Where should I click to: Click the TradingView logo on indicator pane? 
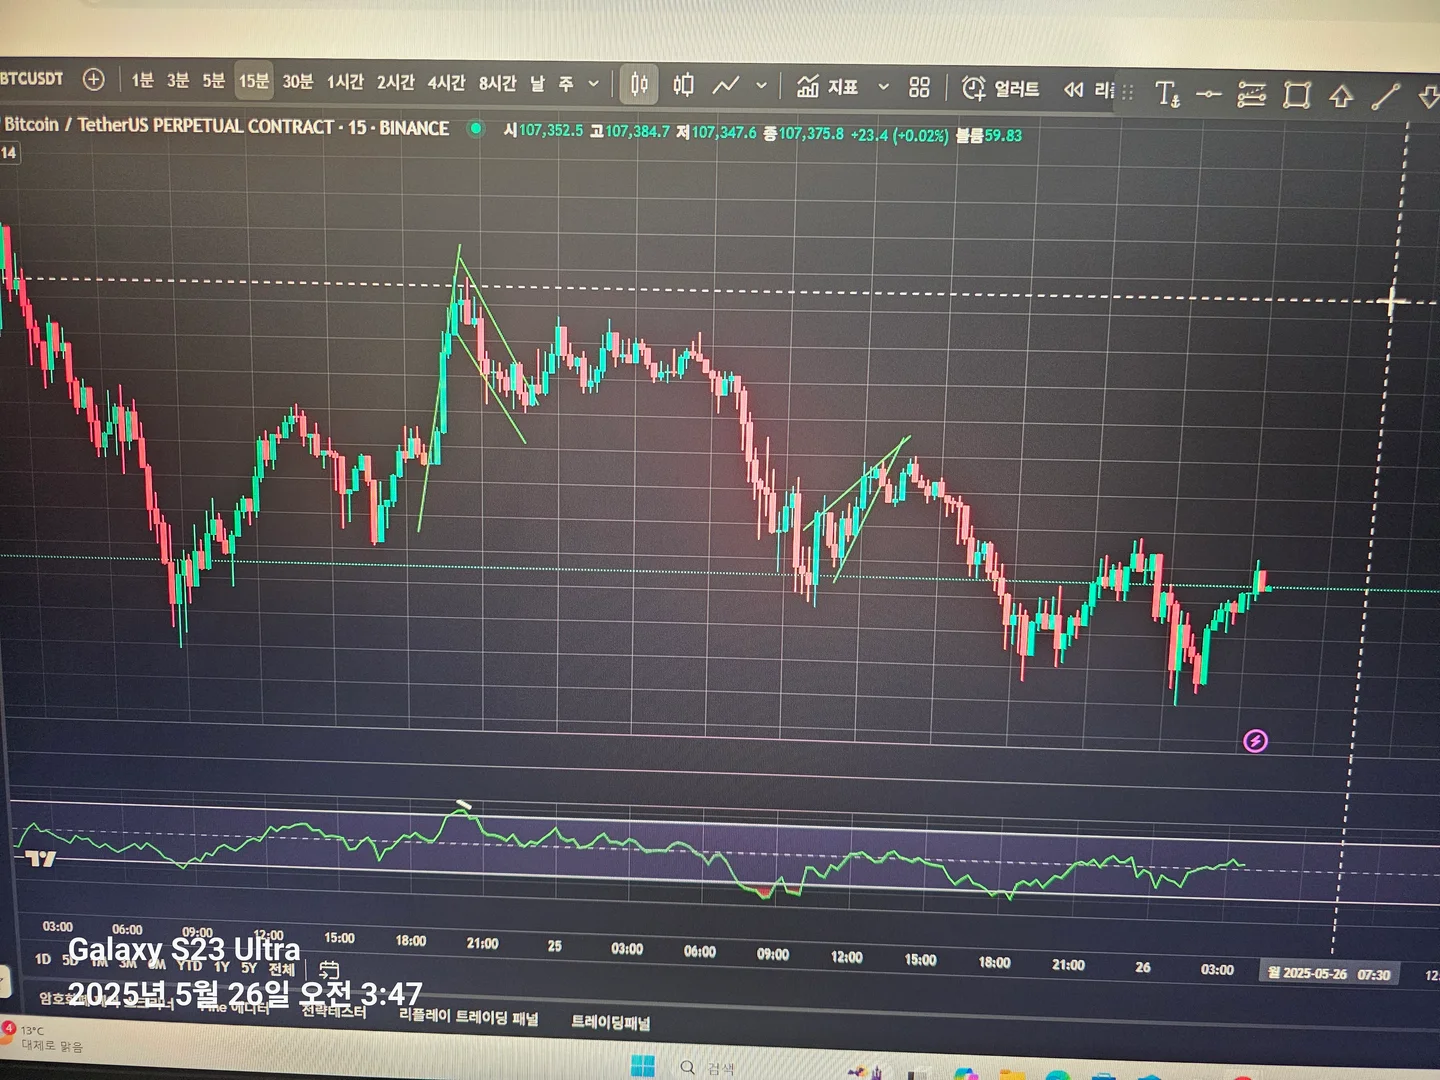40,858
